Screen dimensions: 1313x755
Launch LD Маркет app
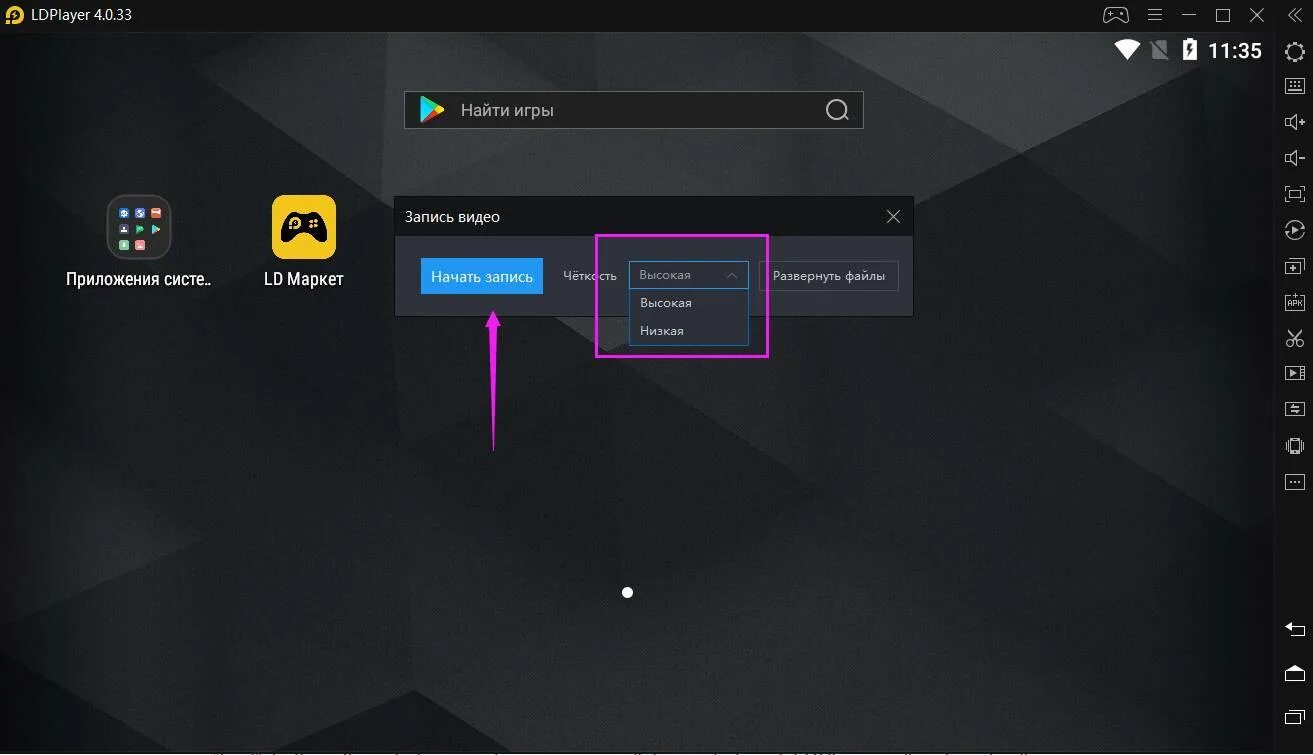304,241
